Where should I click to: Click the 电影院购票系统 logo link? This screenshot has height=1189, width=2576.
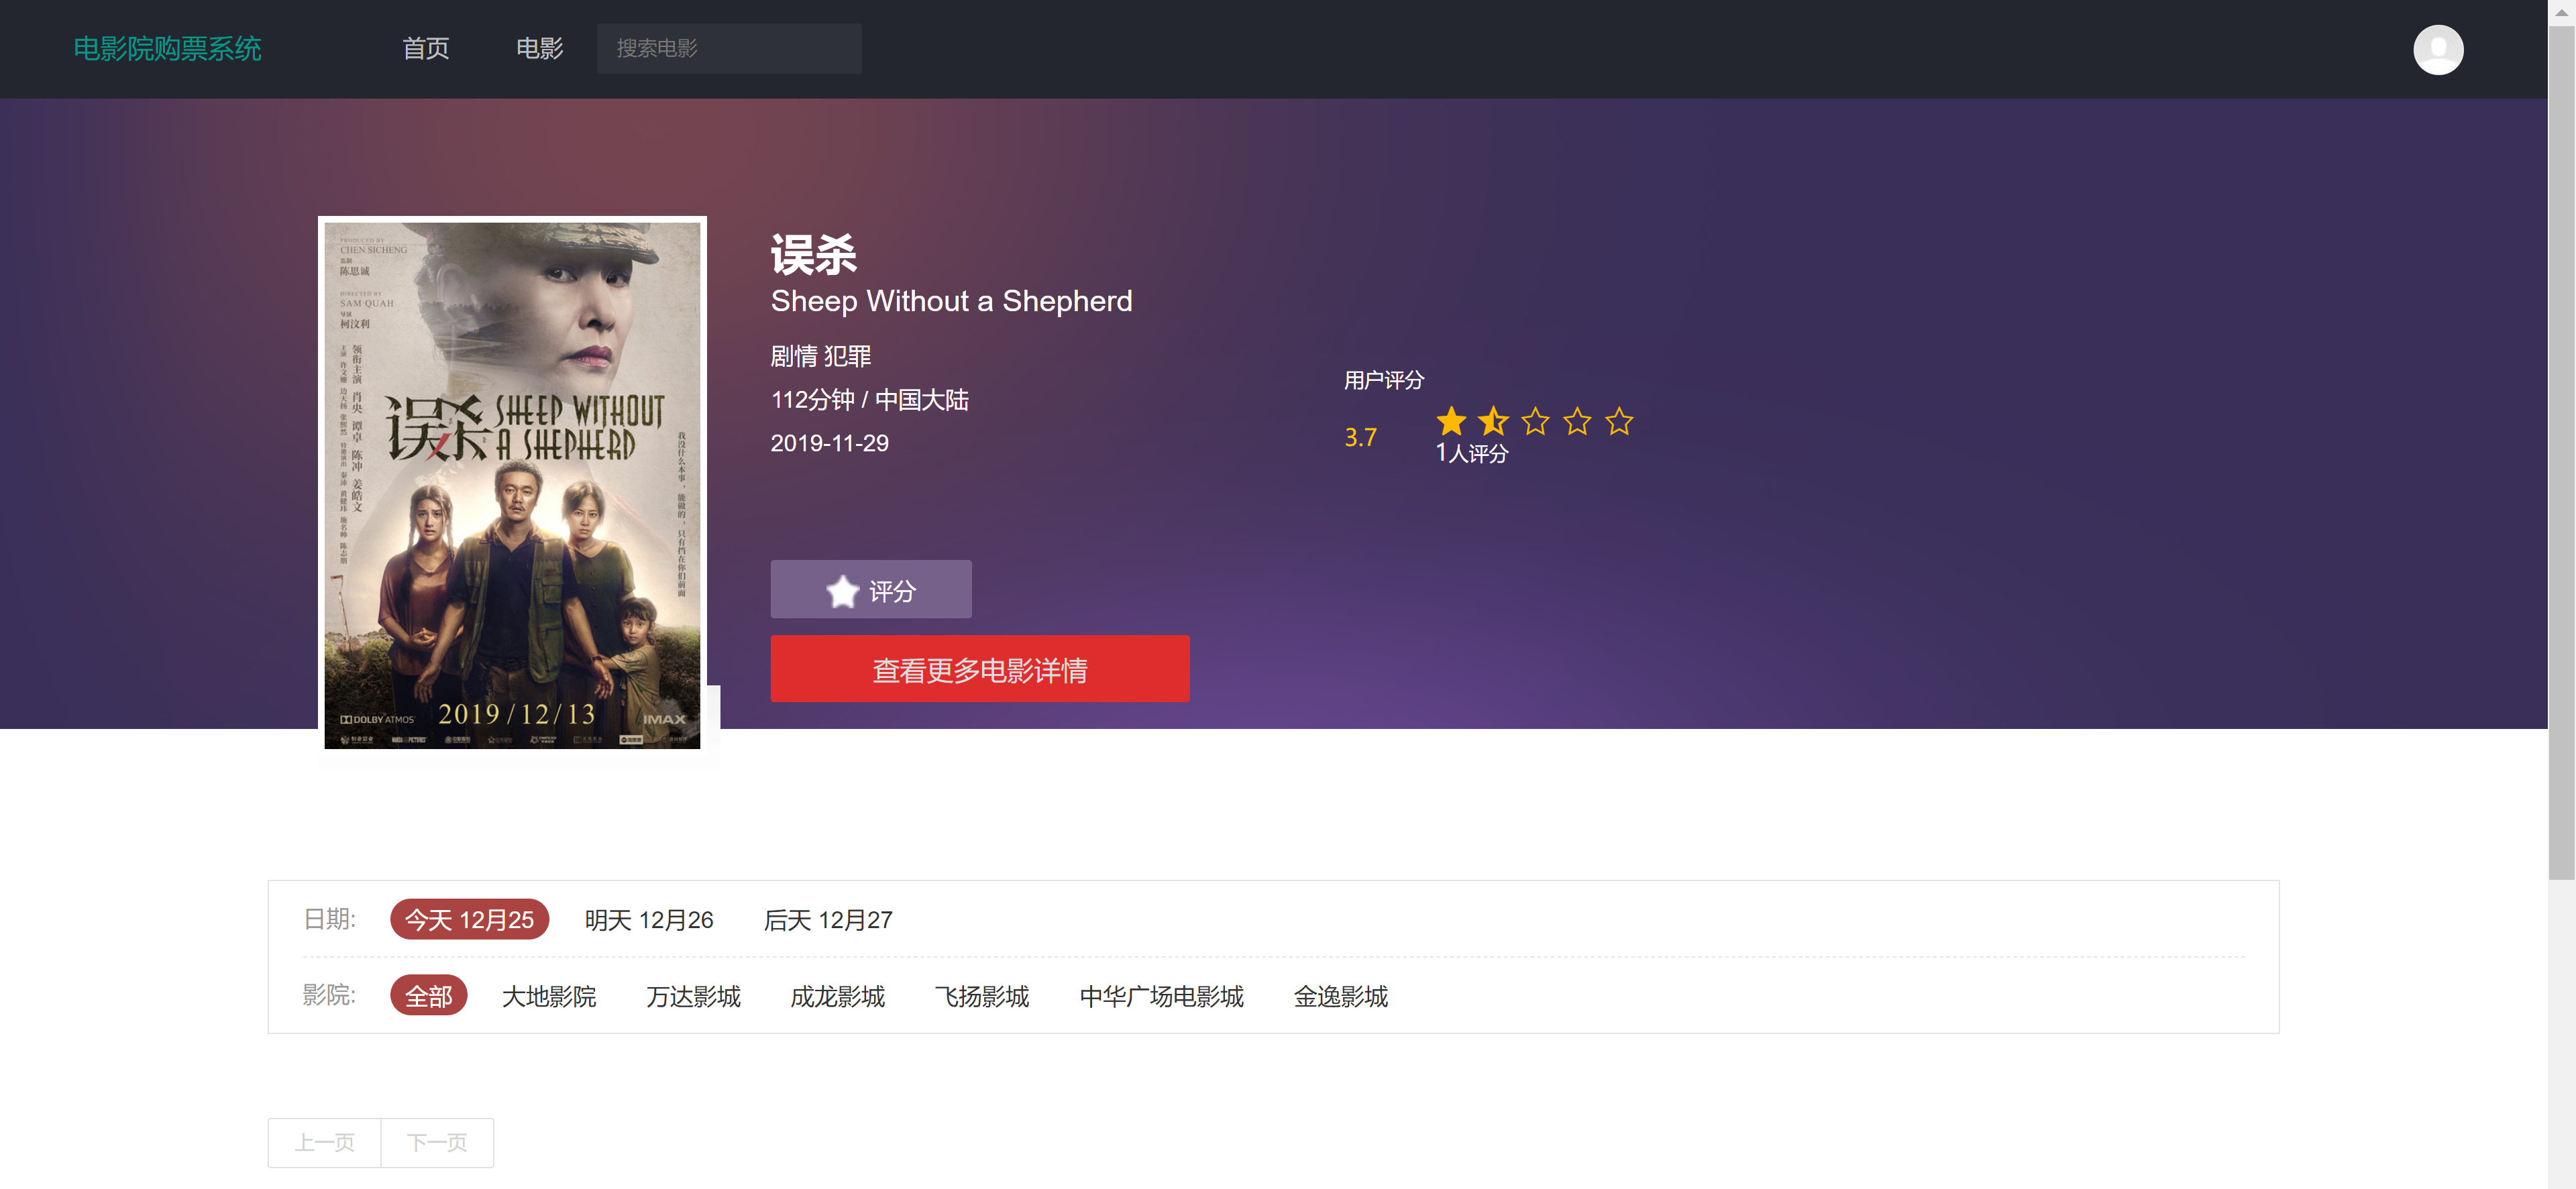point(167,48)
